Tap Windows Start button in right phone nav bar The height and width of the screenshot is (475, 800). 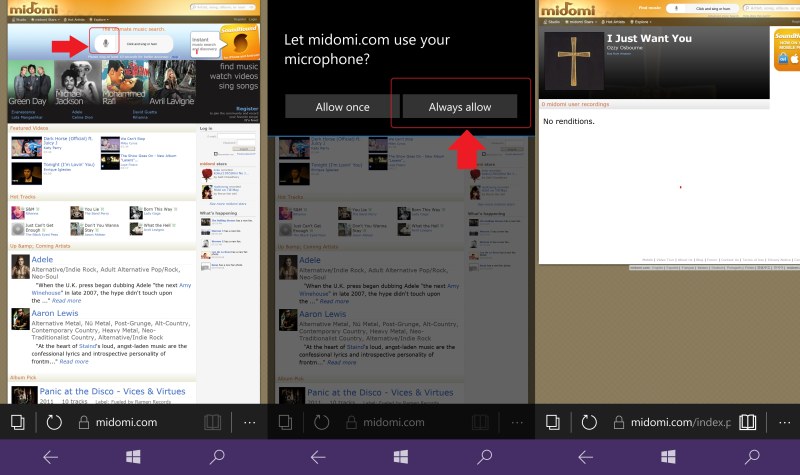668,457
